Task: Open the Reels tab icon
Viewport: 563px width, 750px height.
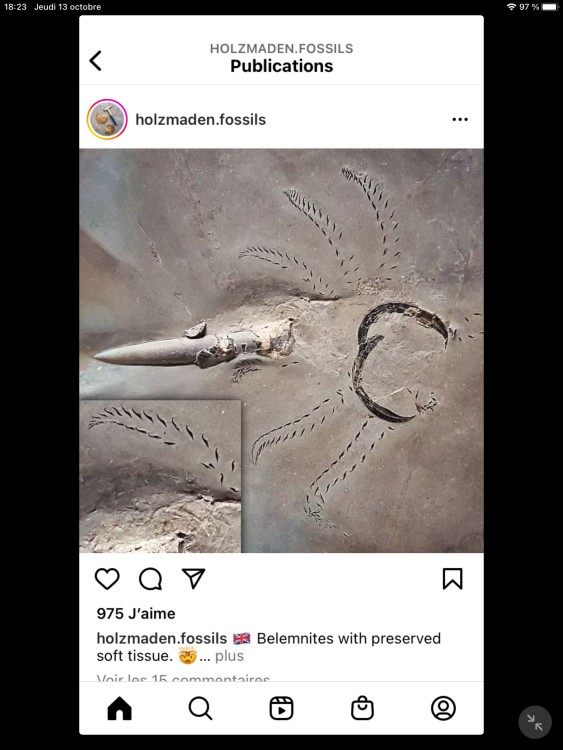Action: pos(281,708)
